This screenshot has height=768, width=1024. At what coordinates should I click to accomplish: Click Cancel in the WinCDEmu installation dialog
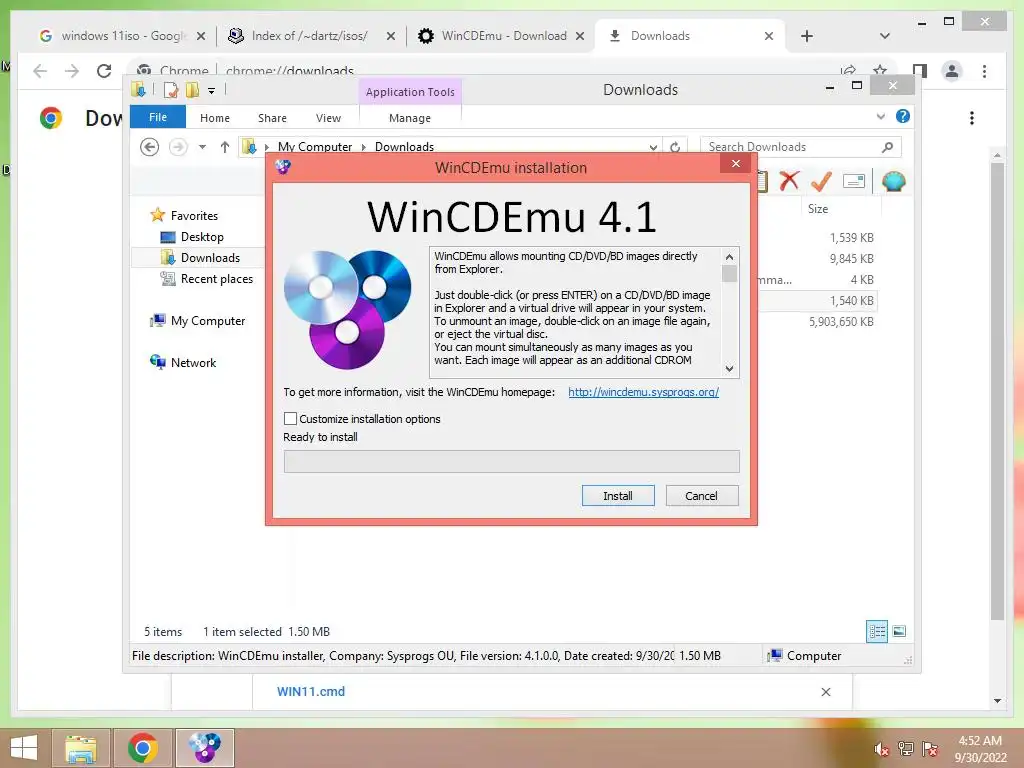click(x=701, y=496)
